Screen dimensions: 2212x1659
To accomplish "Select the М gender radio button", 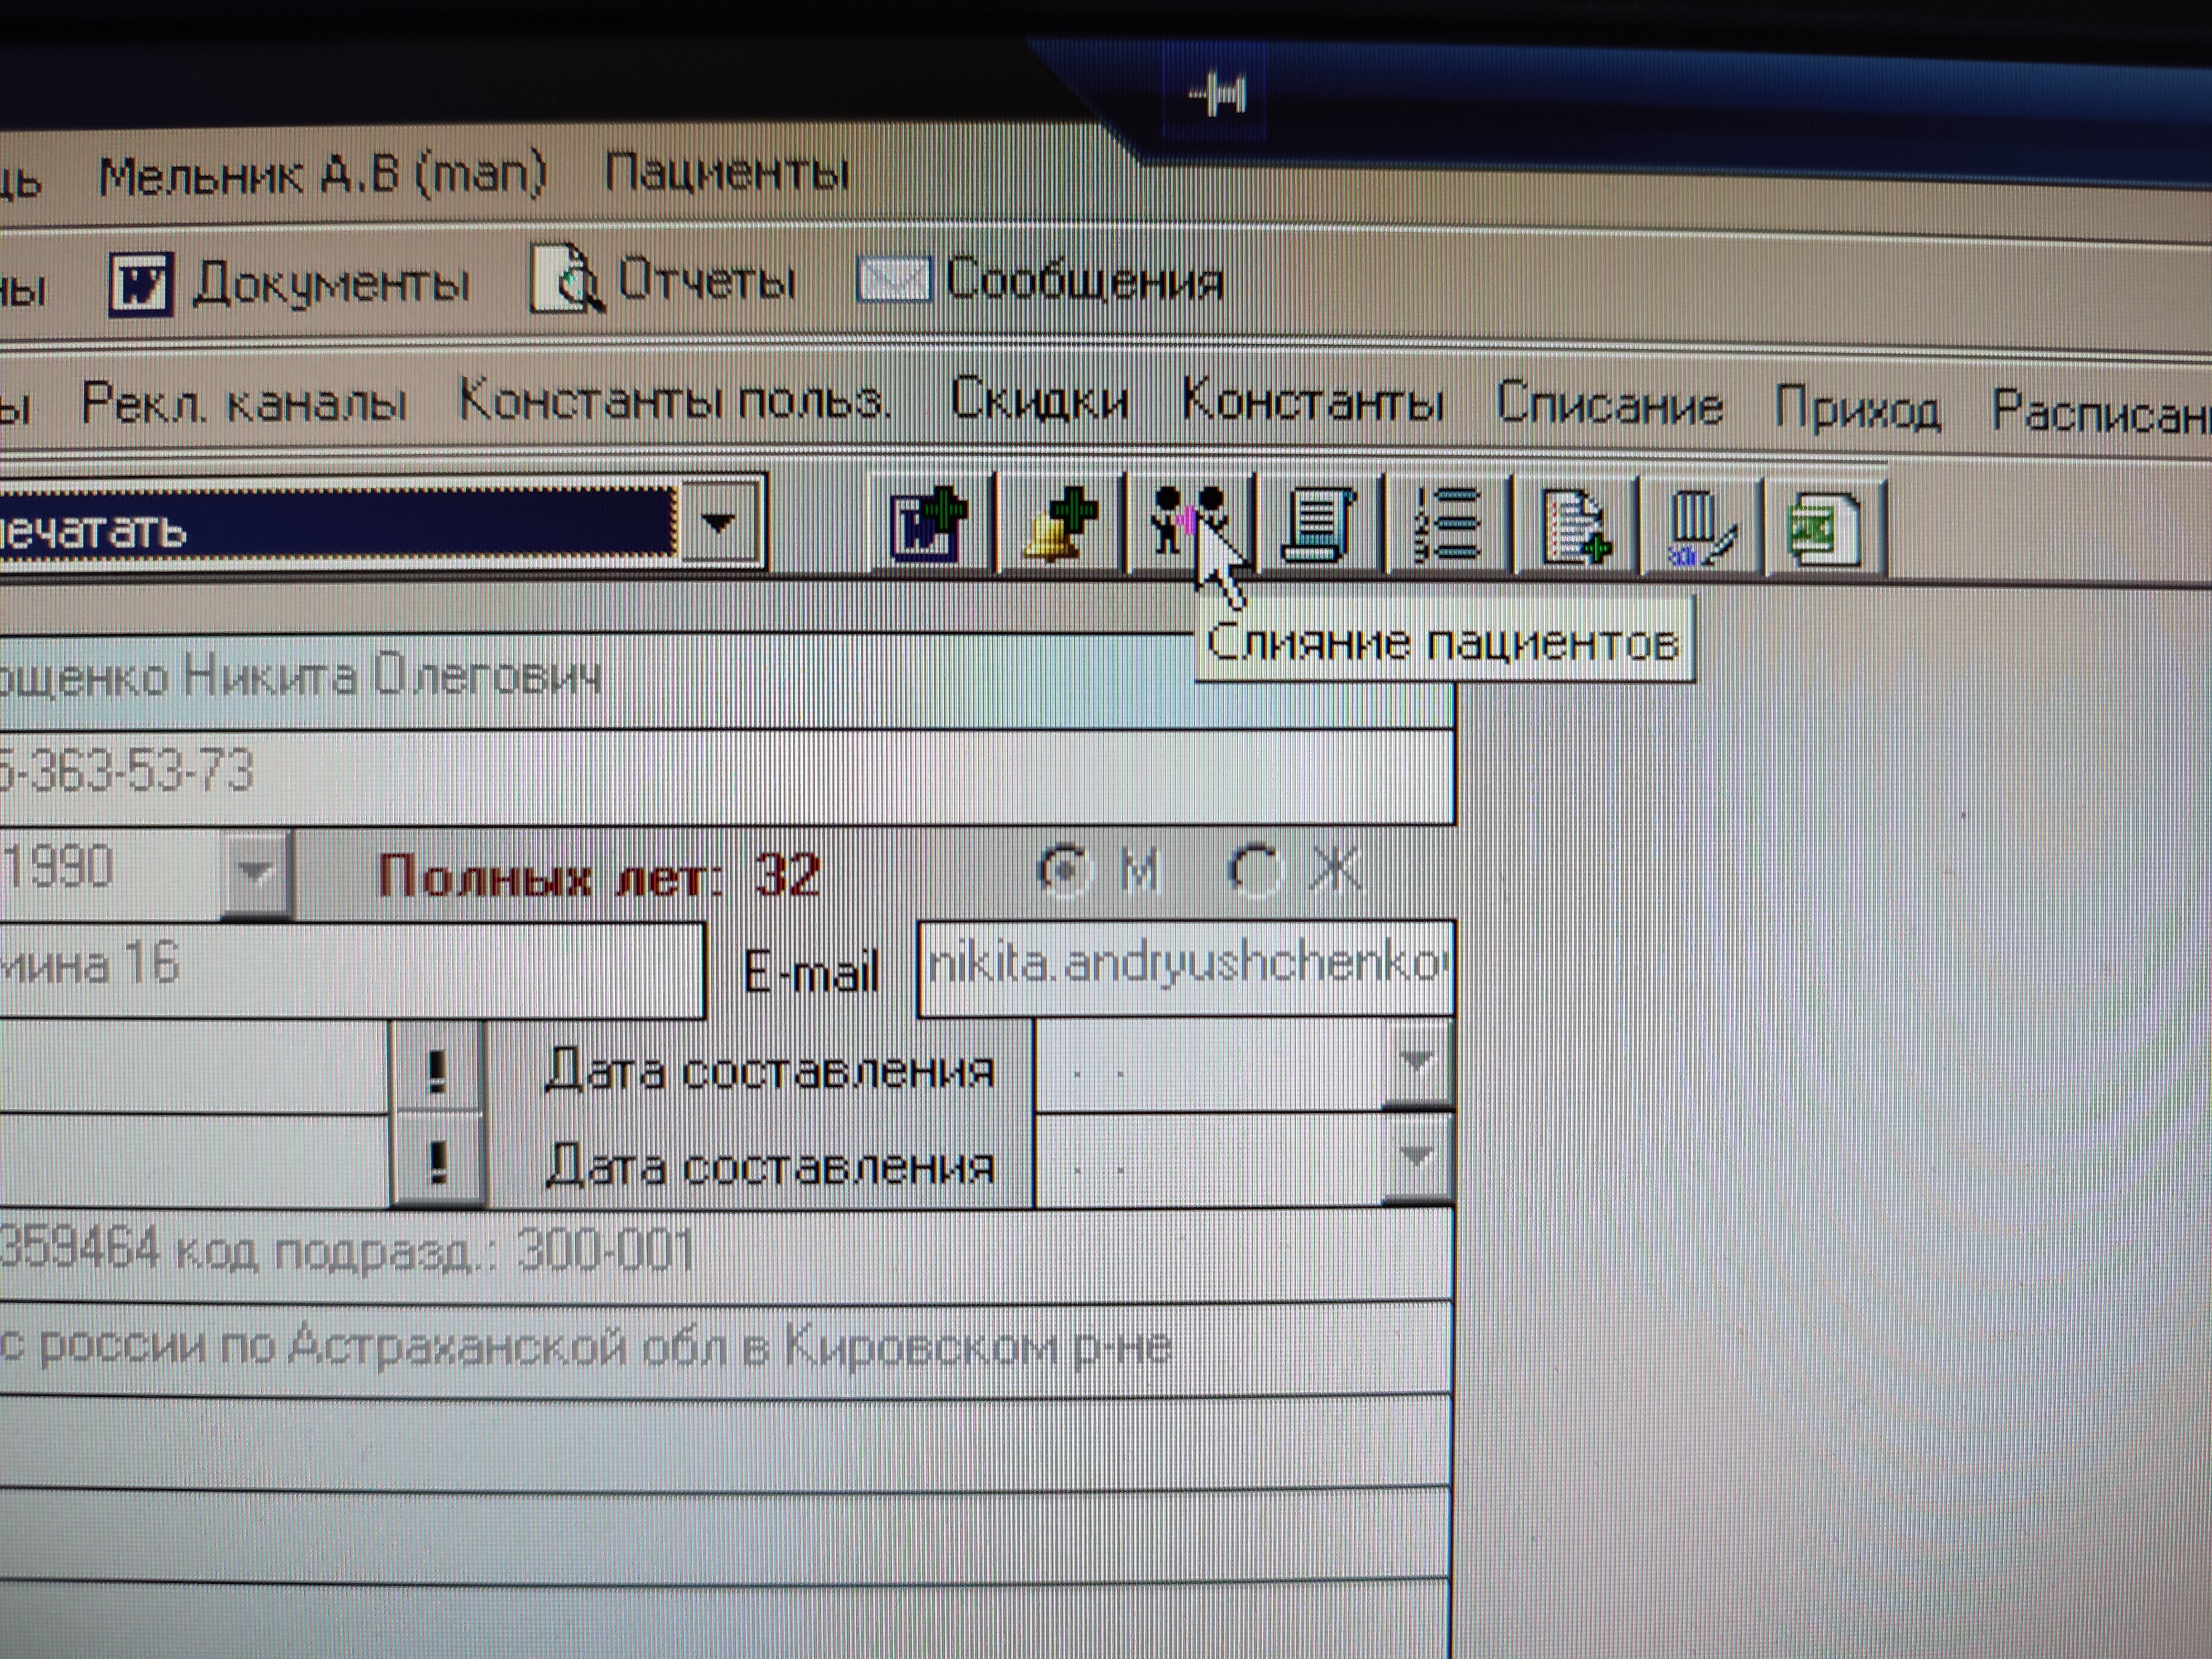I will [1064, 870].
